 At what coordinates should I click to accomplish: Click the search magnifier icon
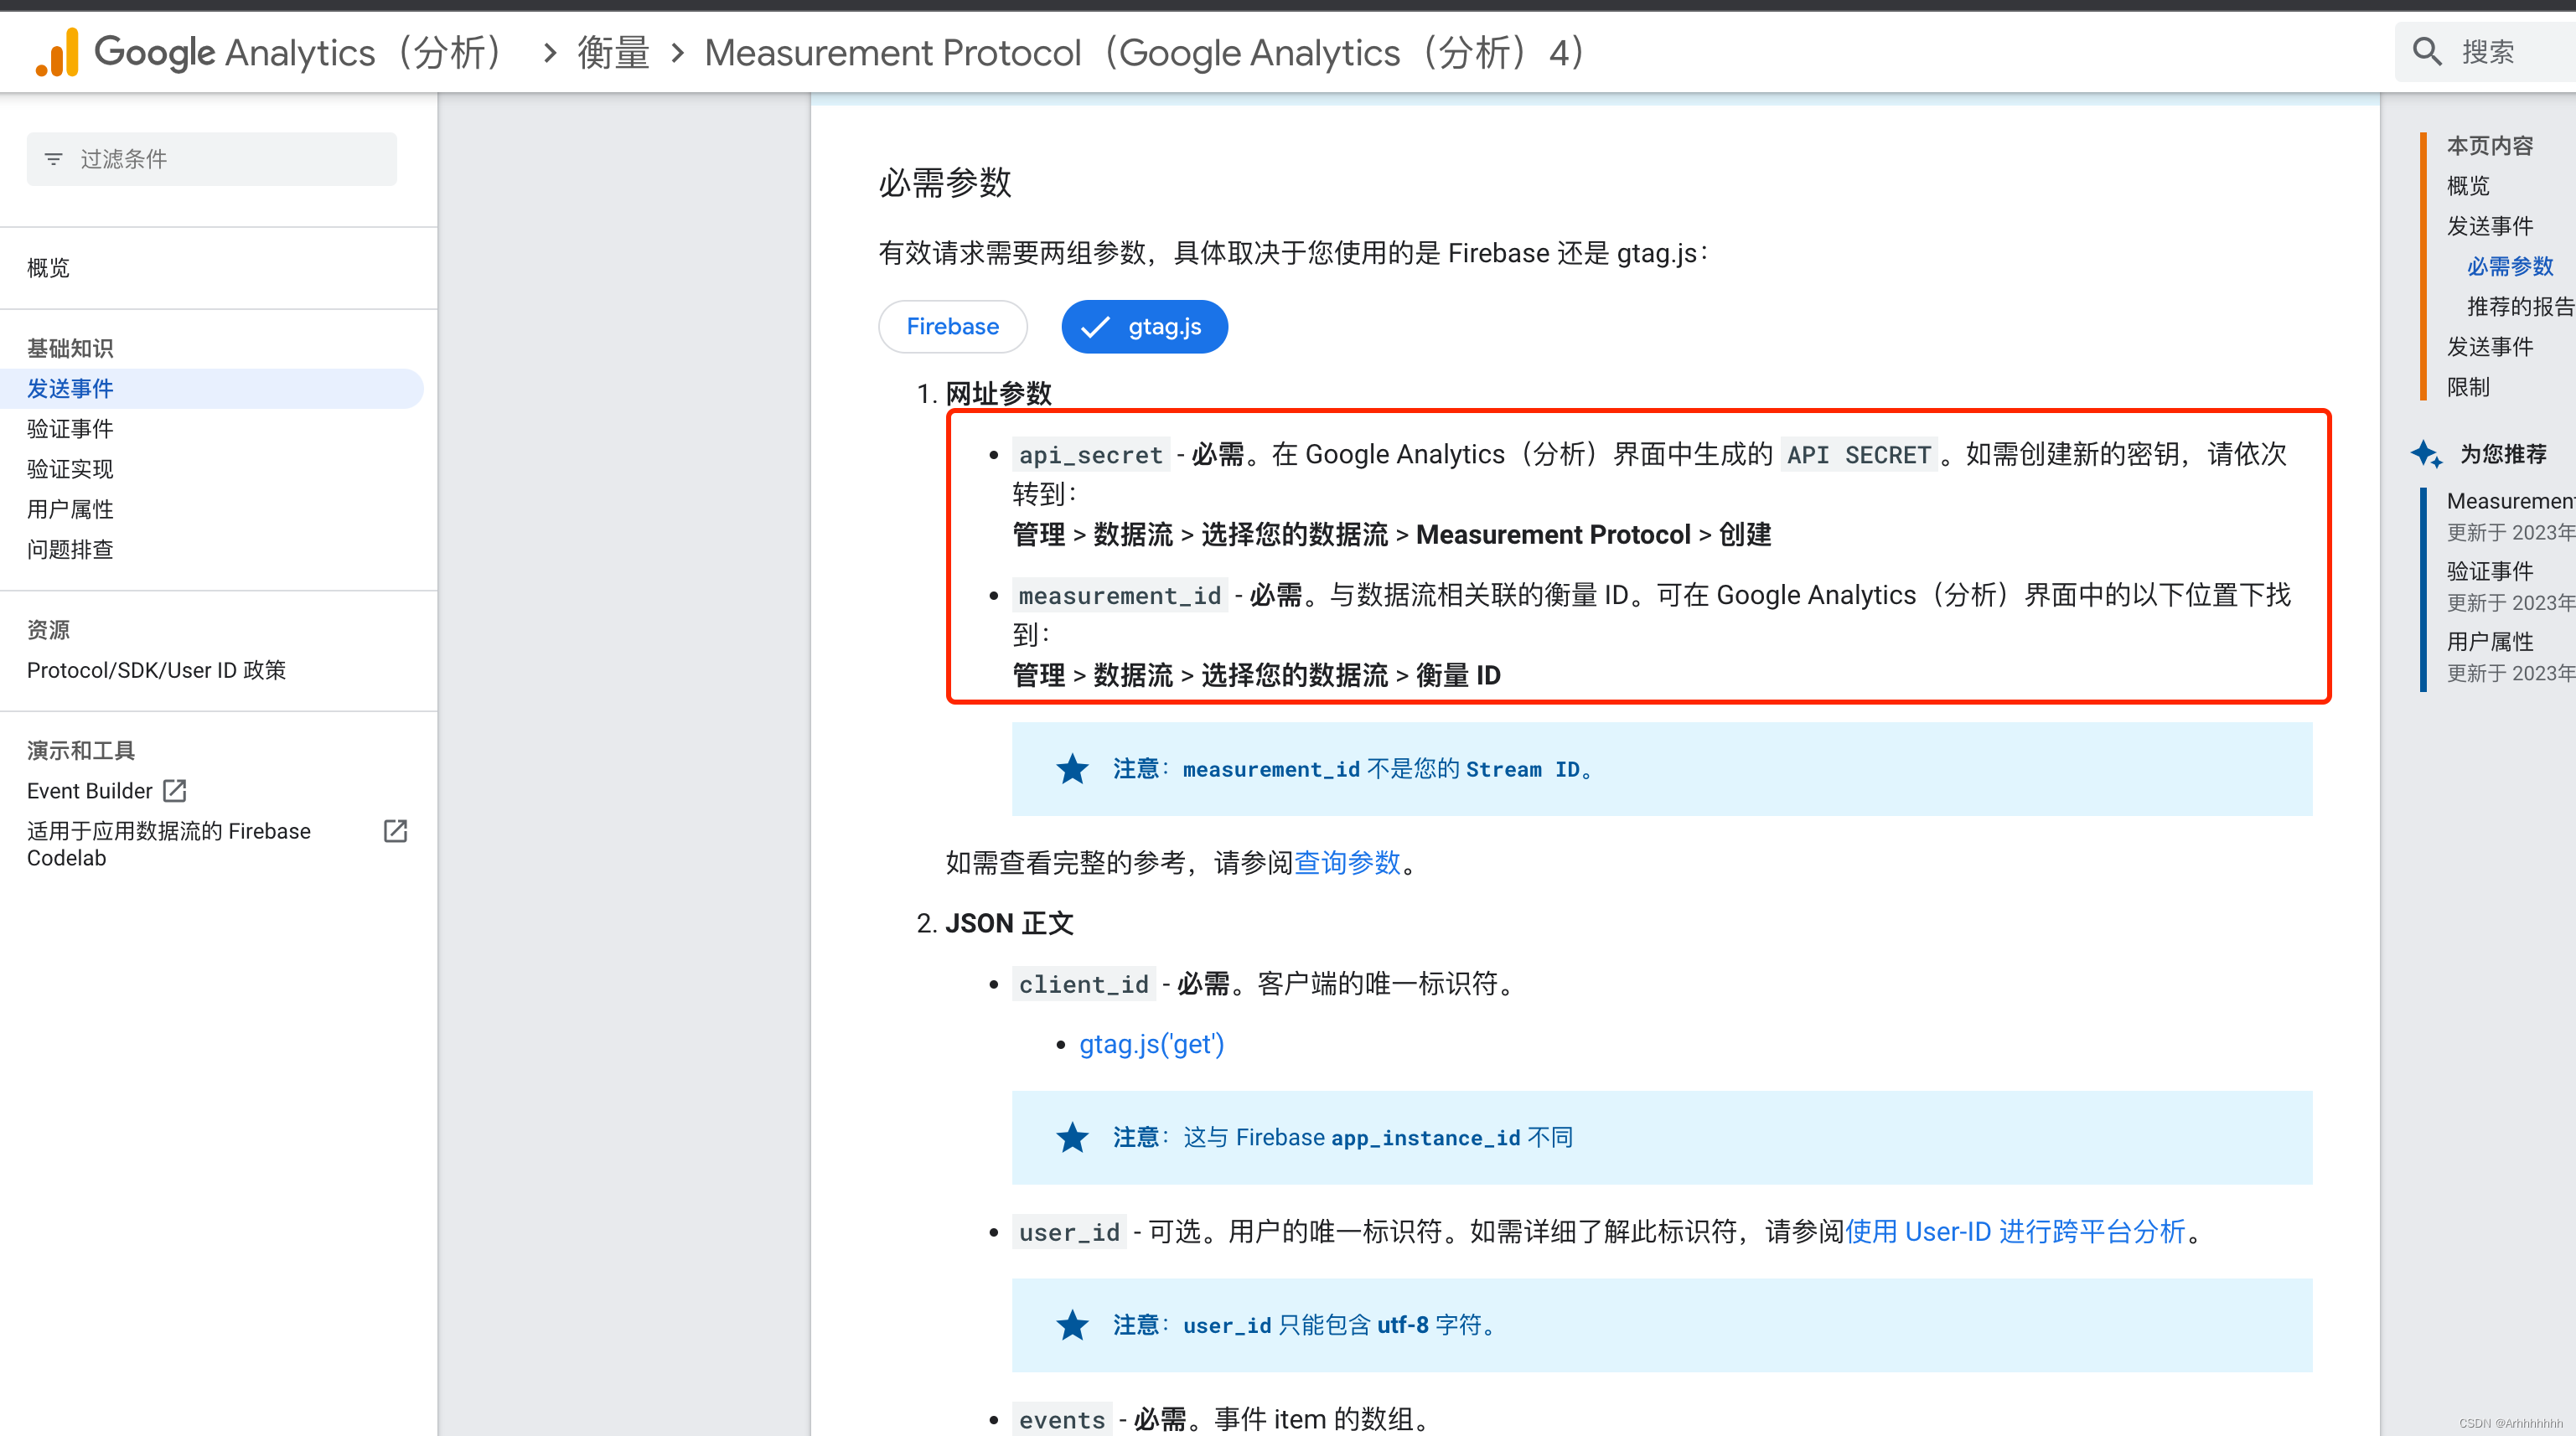(x=2427, y=51)
